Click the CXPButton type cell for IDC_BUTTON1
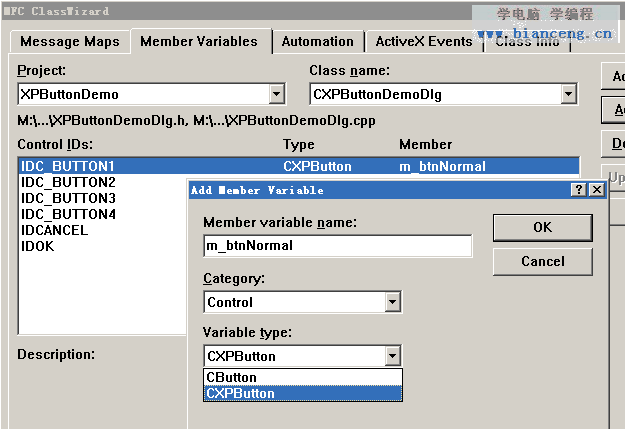The image size is (625, 429). 317,166
